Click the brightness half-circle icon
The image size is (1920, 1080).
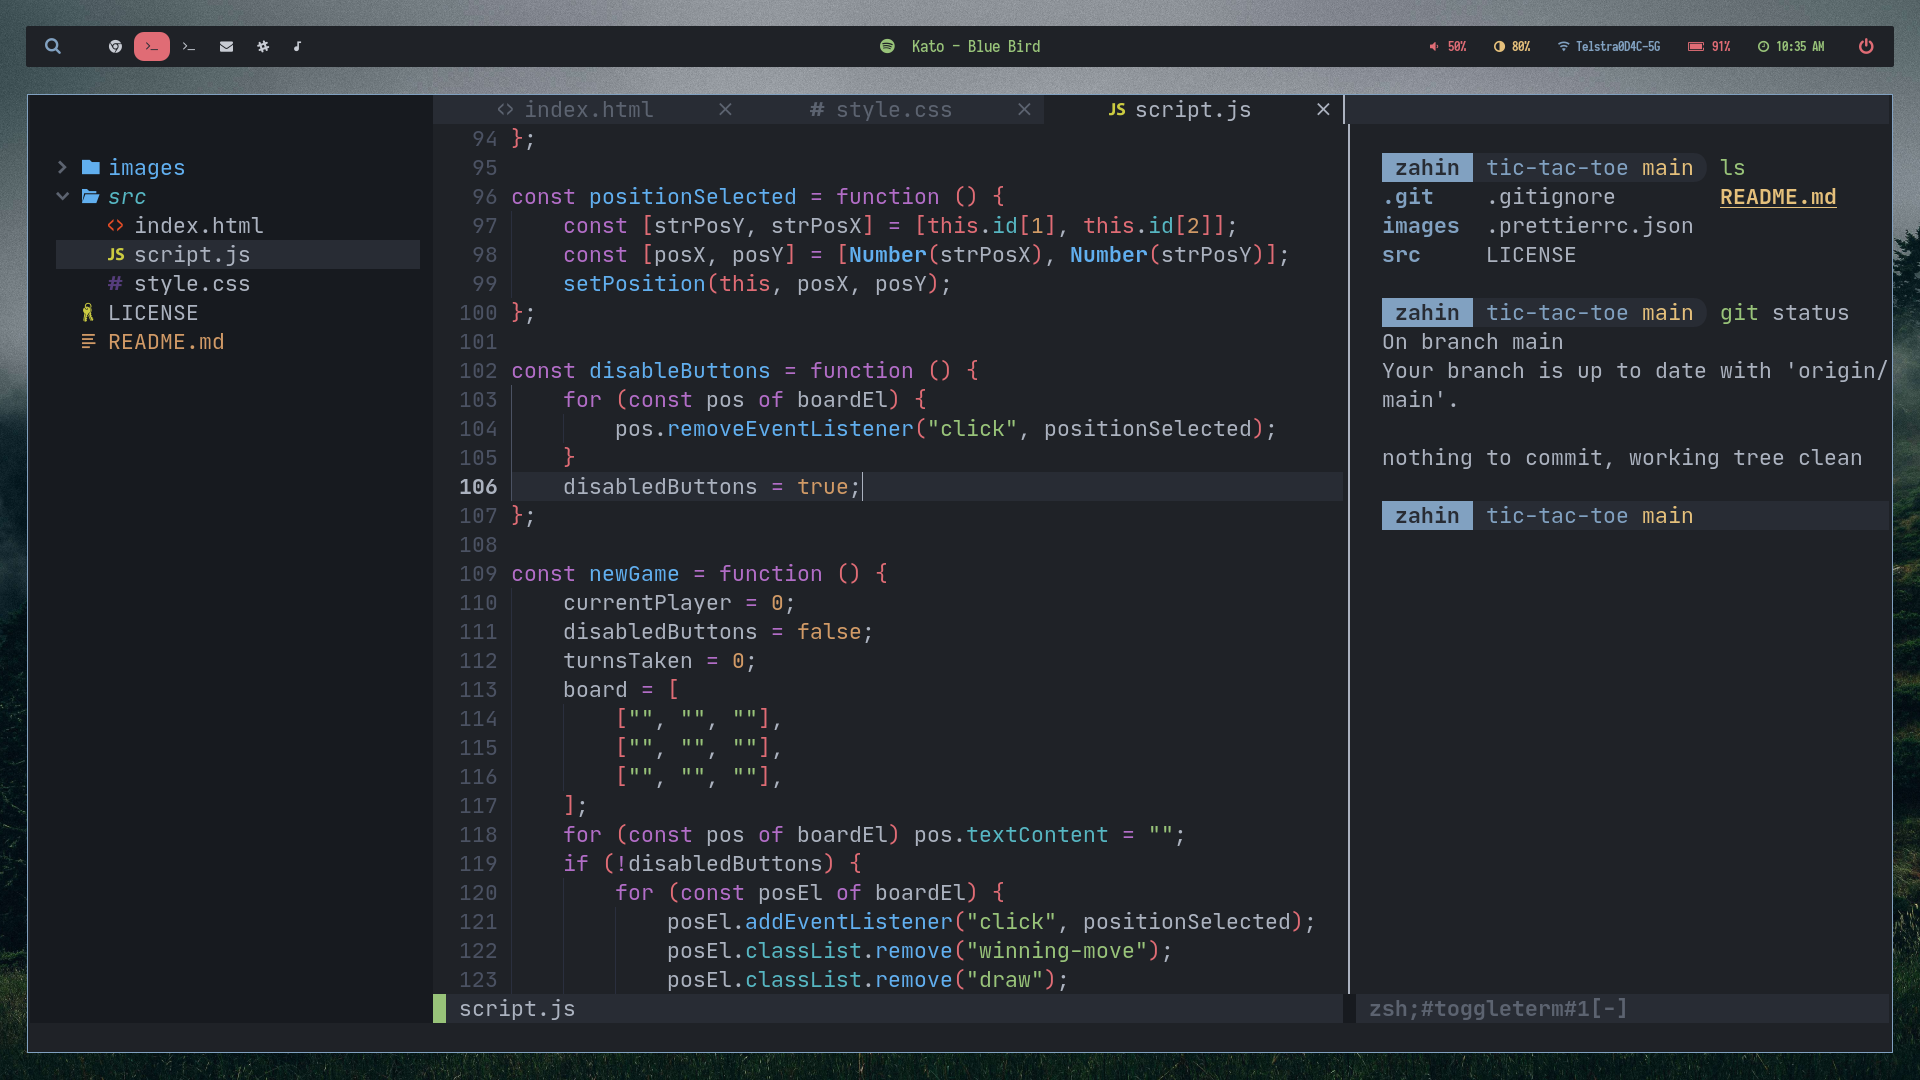1499,46
